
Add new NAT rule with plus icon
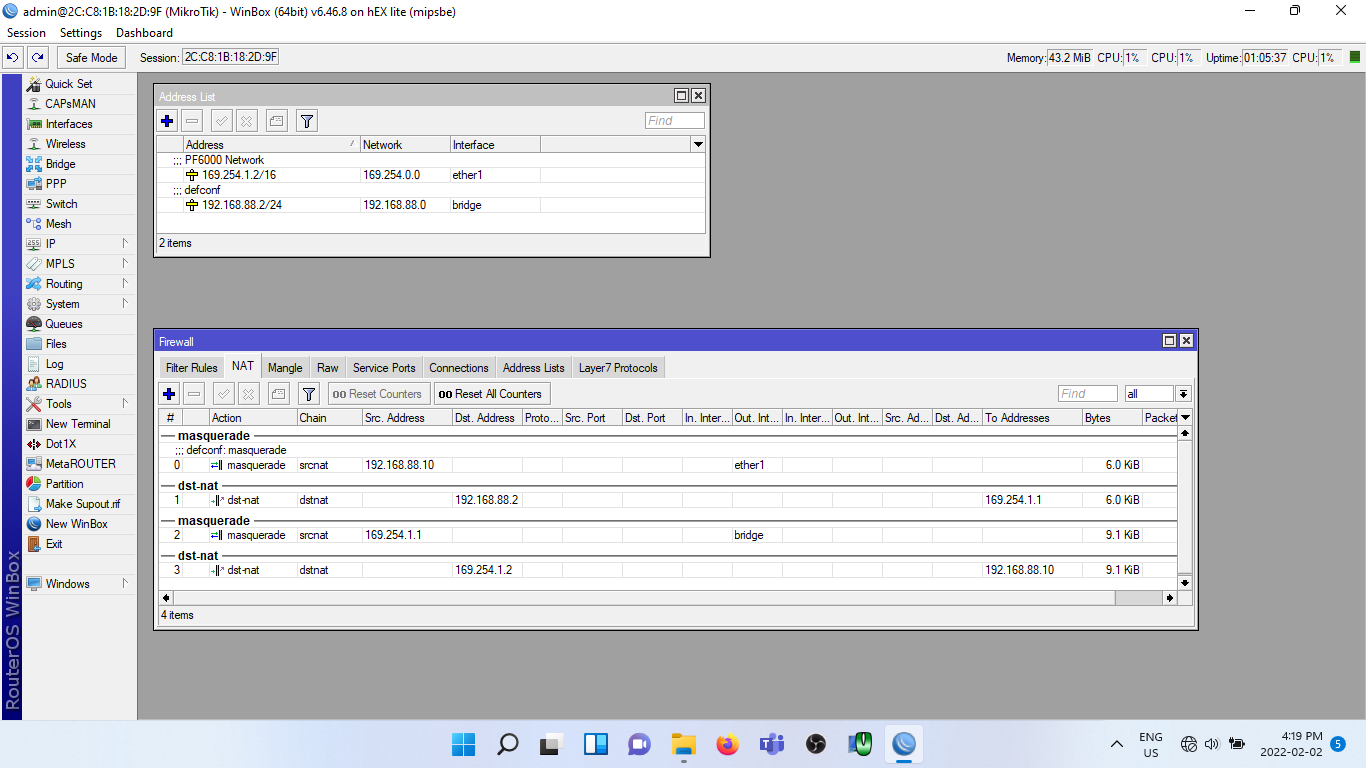[169, 394]
